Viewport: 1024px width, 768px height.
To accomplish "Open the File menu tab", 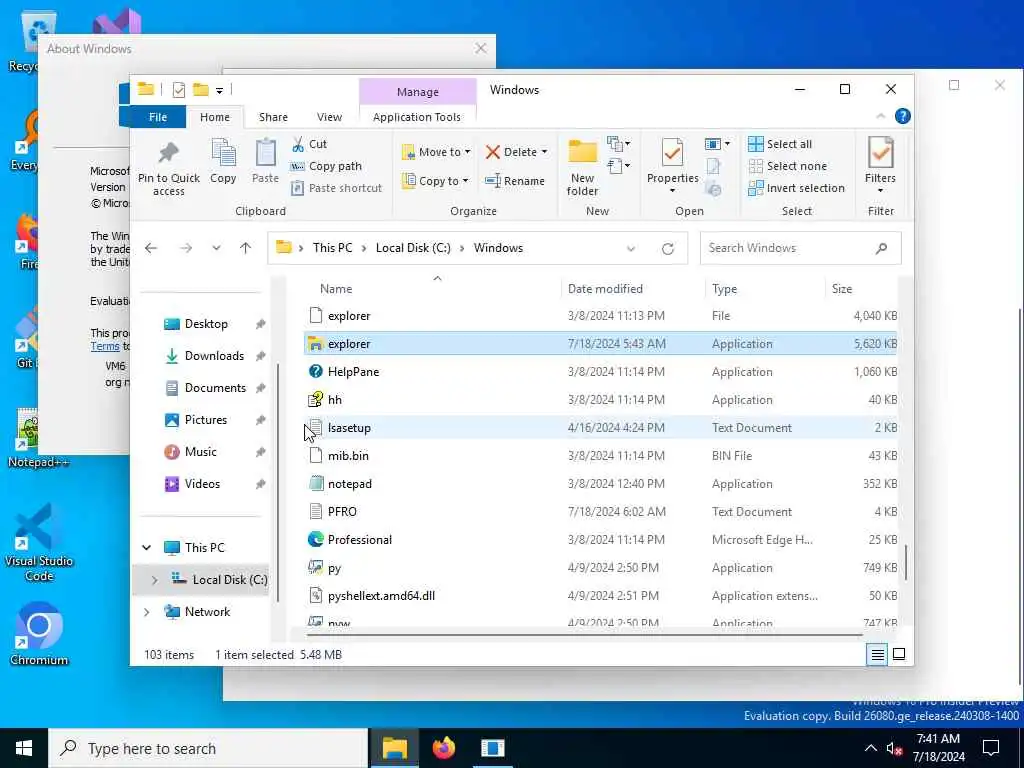I will (x=158, y=117).
